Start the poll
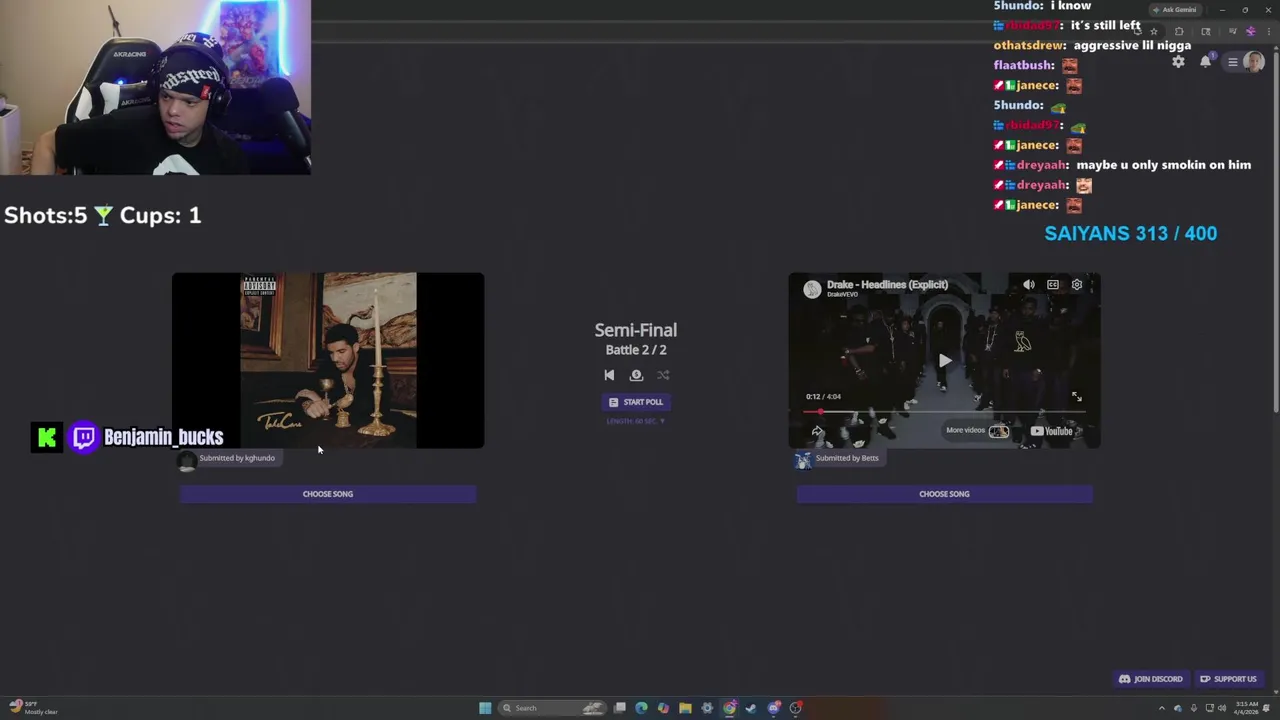This screenshot has height=720, width=1280. [x=636, y=402]
